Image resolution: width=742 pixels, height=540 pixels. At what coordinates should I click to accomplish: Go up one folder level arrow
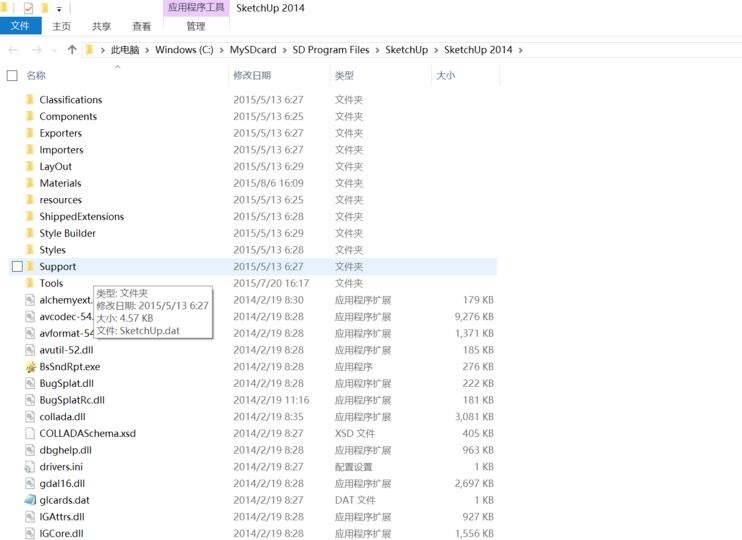72,50
